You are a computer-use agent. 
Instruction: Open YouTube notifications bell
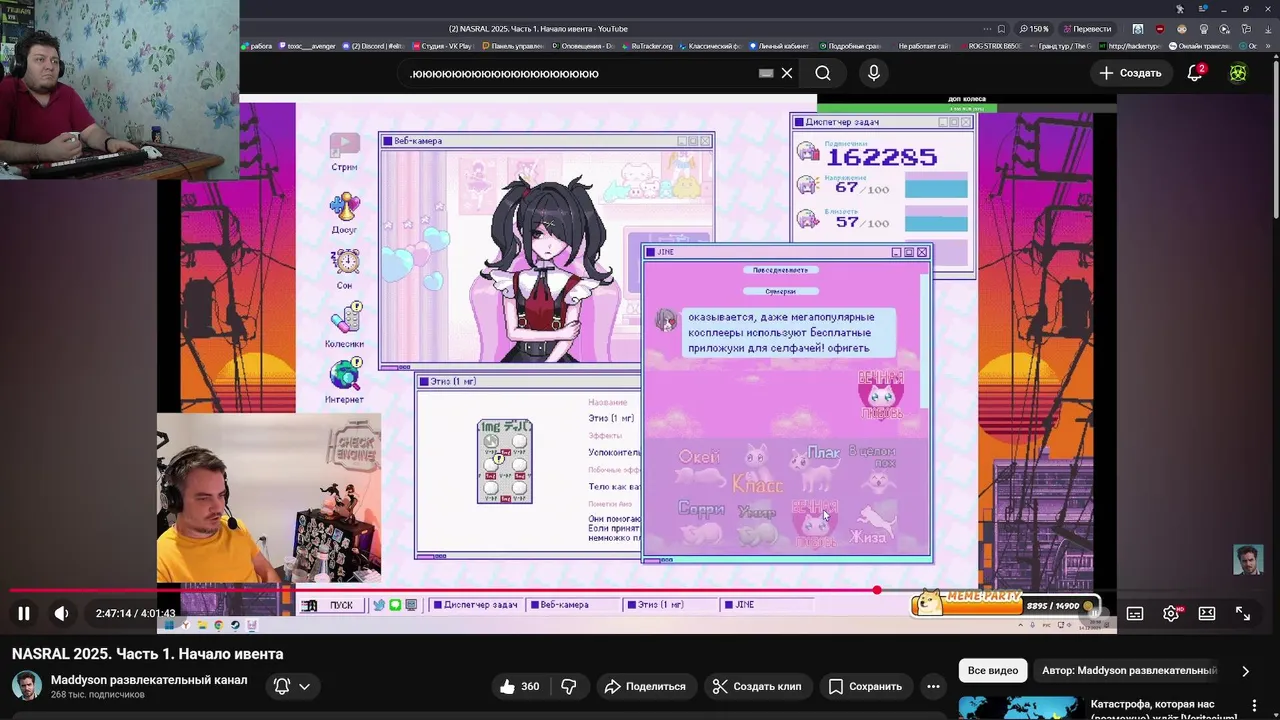click(x=1194, y=73)
